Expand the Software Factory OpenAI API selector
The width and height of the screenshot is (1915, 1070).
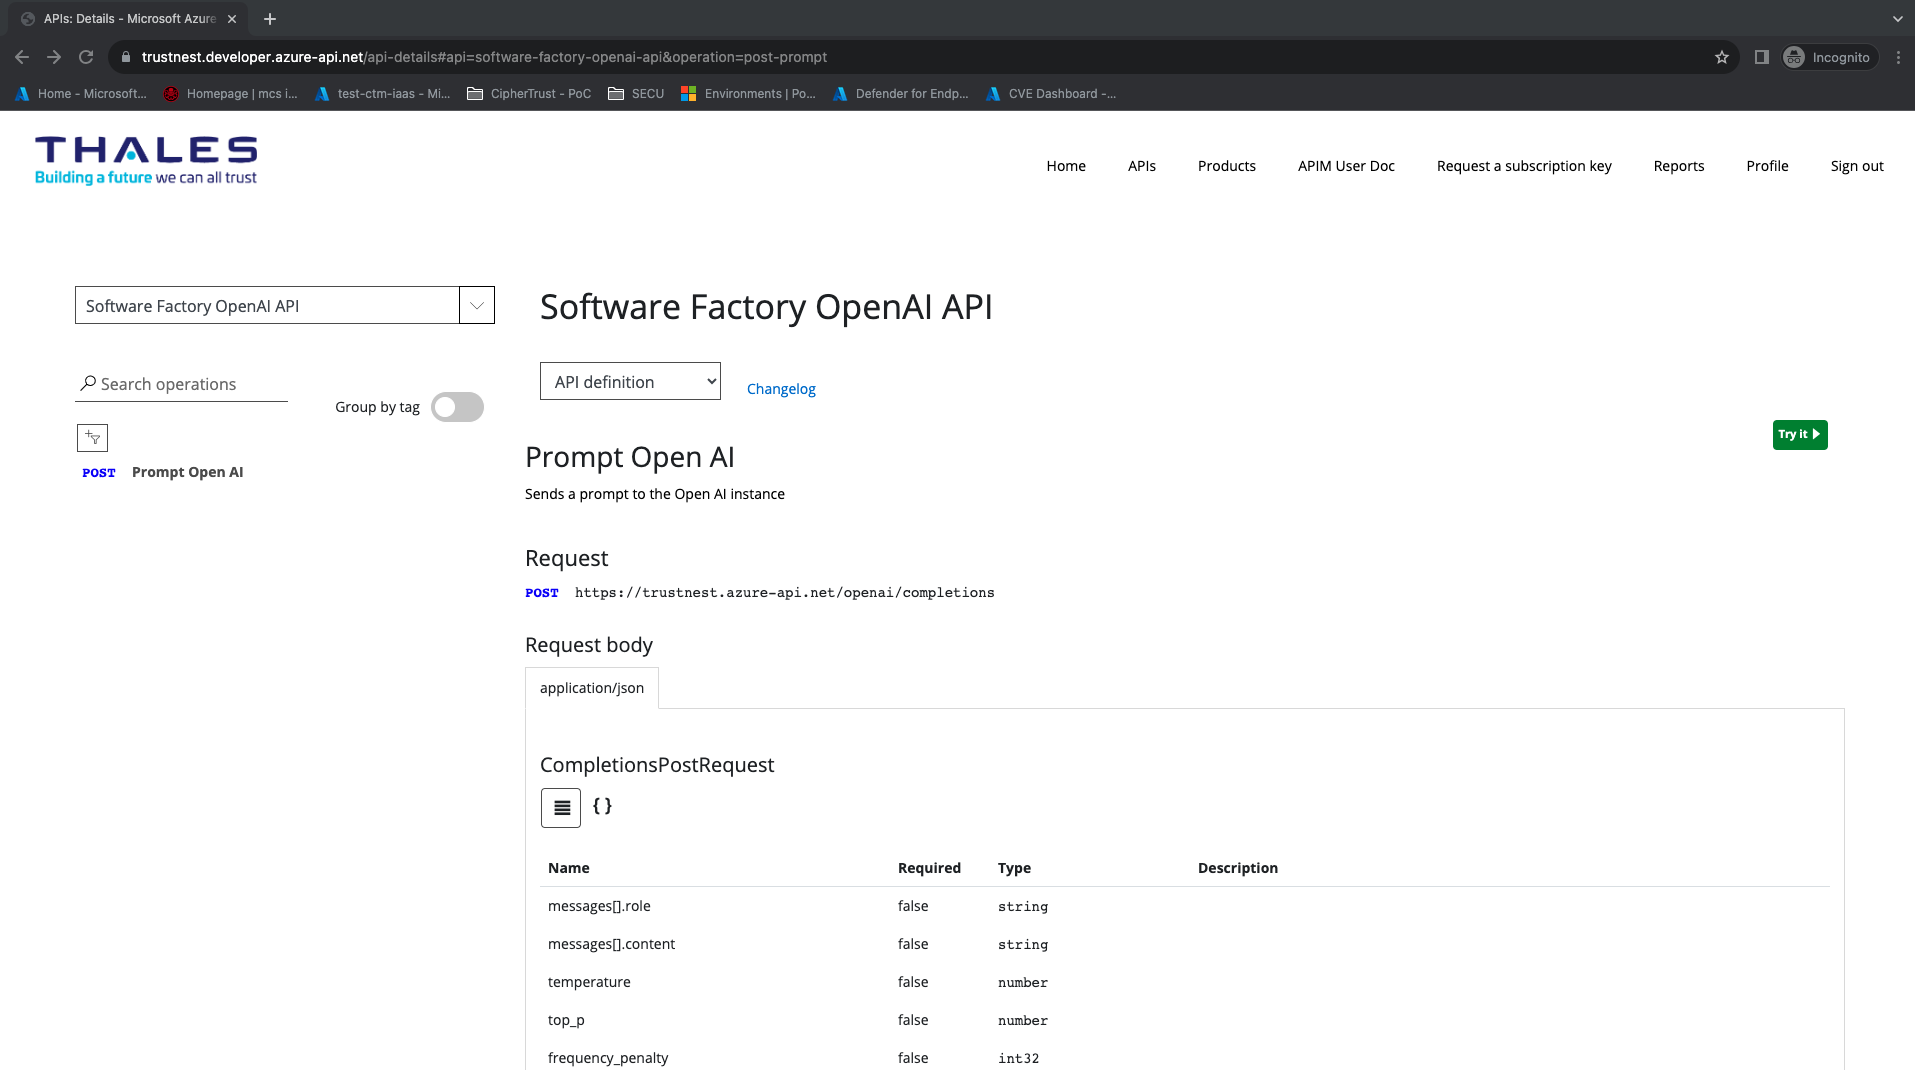[x=476, y=305]
